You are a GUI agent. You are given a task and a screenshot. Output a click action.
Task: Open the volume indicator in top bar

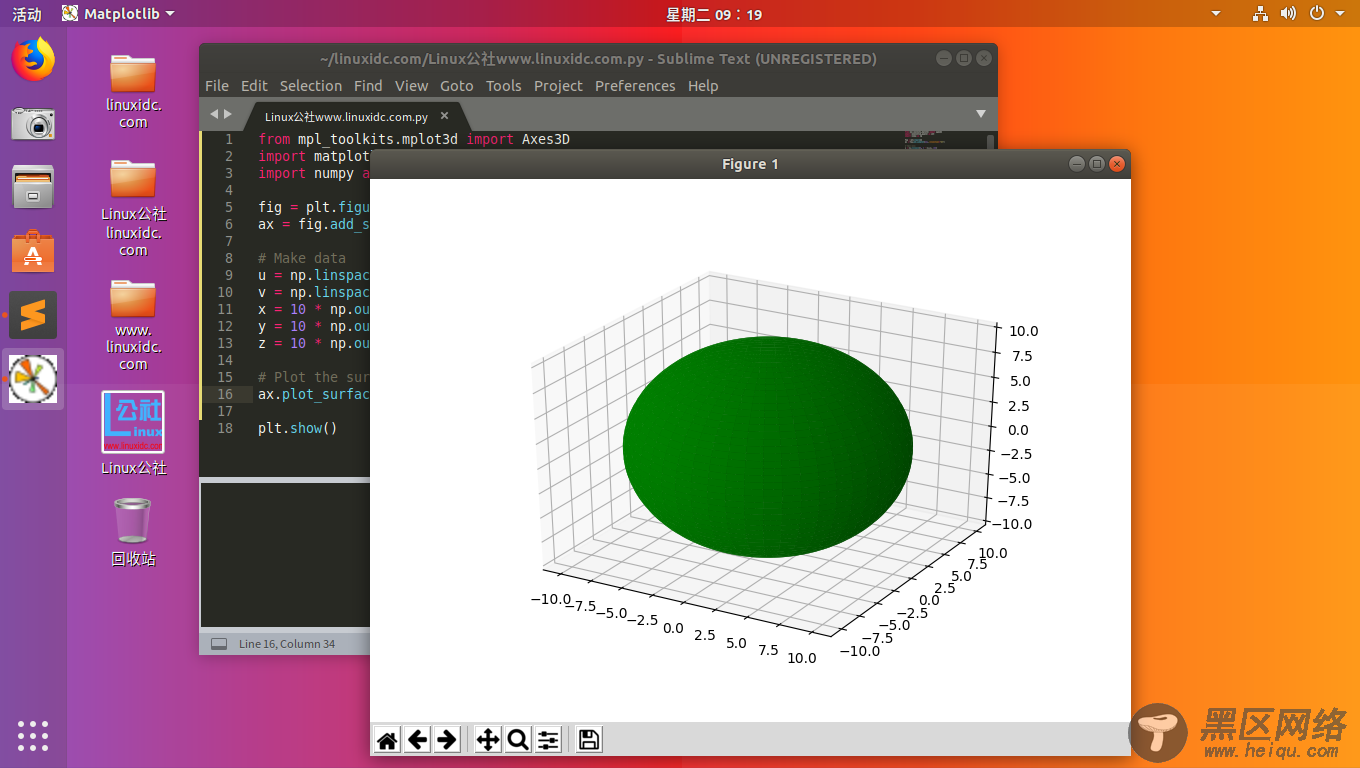(1288, 14)
